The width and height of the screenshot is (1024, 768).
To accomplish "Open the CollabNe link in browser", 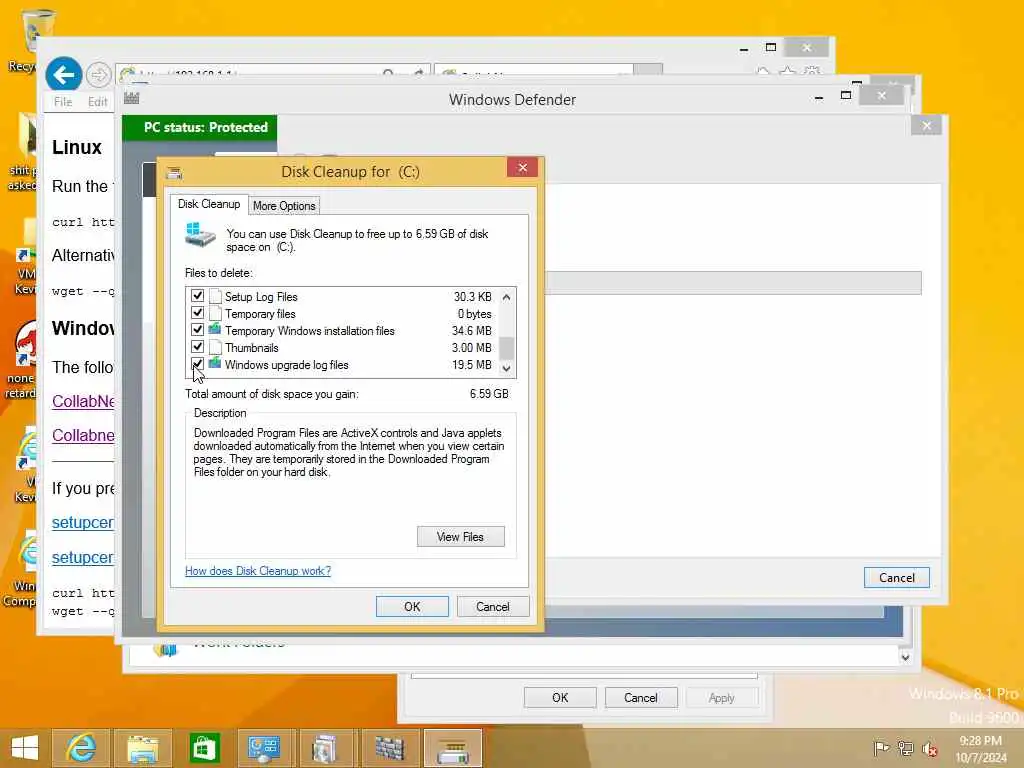I will [83, 401].
